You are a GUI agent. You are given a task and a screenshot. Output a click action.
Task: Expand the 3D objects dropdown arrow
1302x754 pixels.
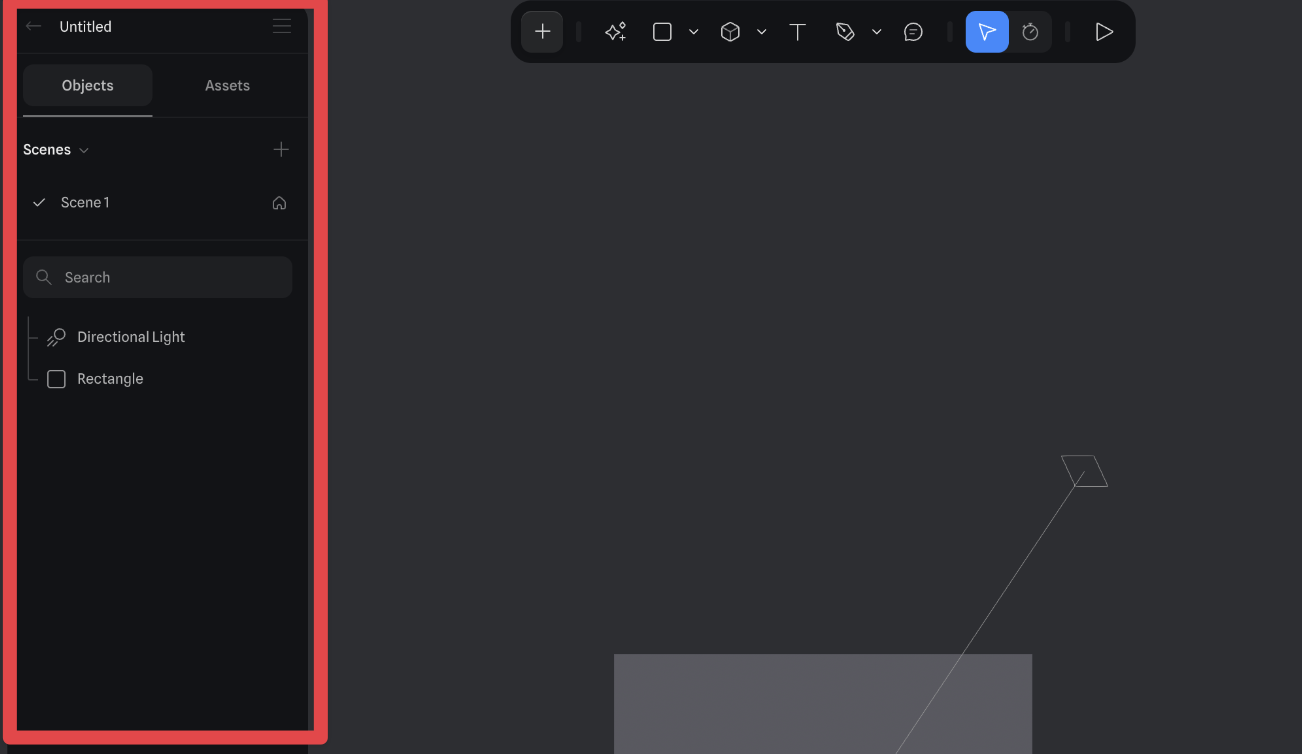click(761, 32)
